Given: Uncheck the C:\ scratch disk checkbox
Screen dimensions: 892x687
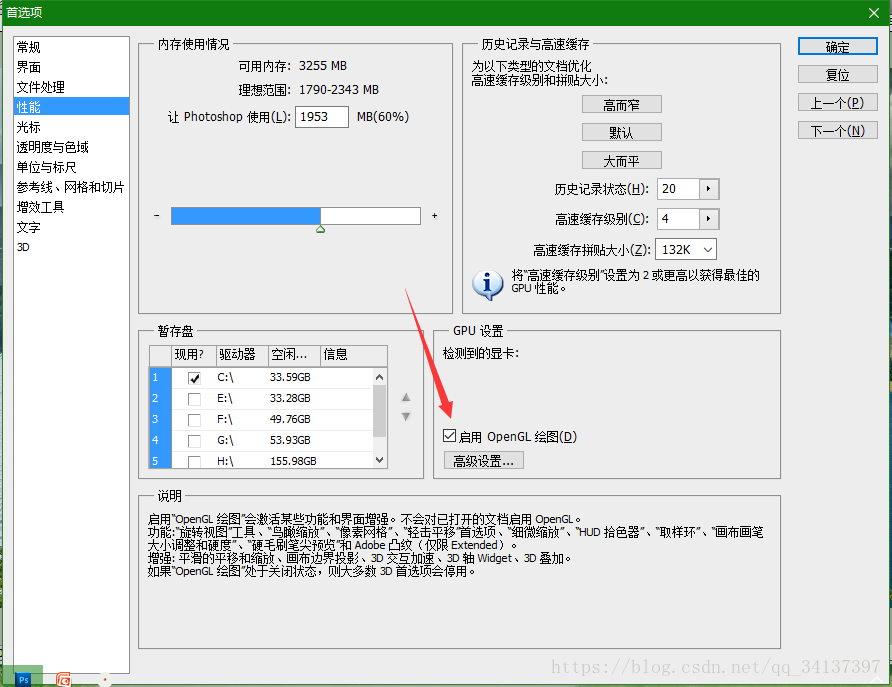Looking at the screenshot, I should pyautogui.click(x=194, y=378).
